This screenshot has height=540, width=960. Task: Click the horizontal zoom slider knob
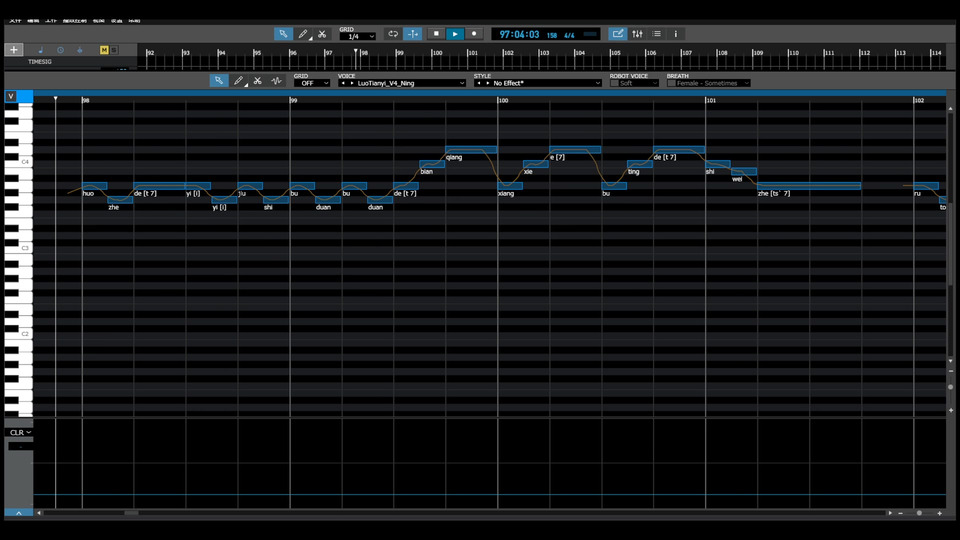(919, 513)
